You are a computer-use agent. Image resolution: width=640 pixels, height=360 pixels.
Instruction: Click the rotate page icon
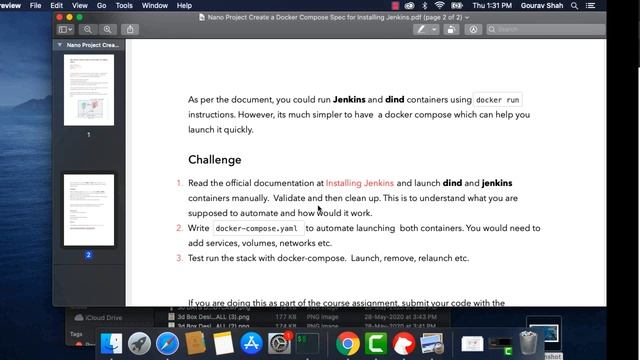coord(451,29)
